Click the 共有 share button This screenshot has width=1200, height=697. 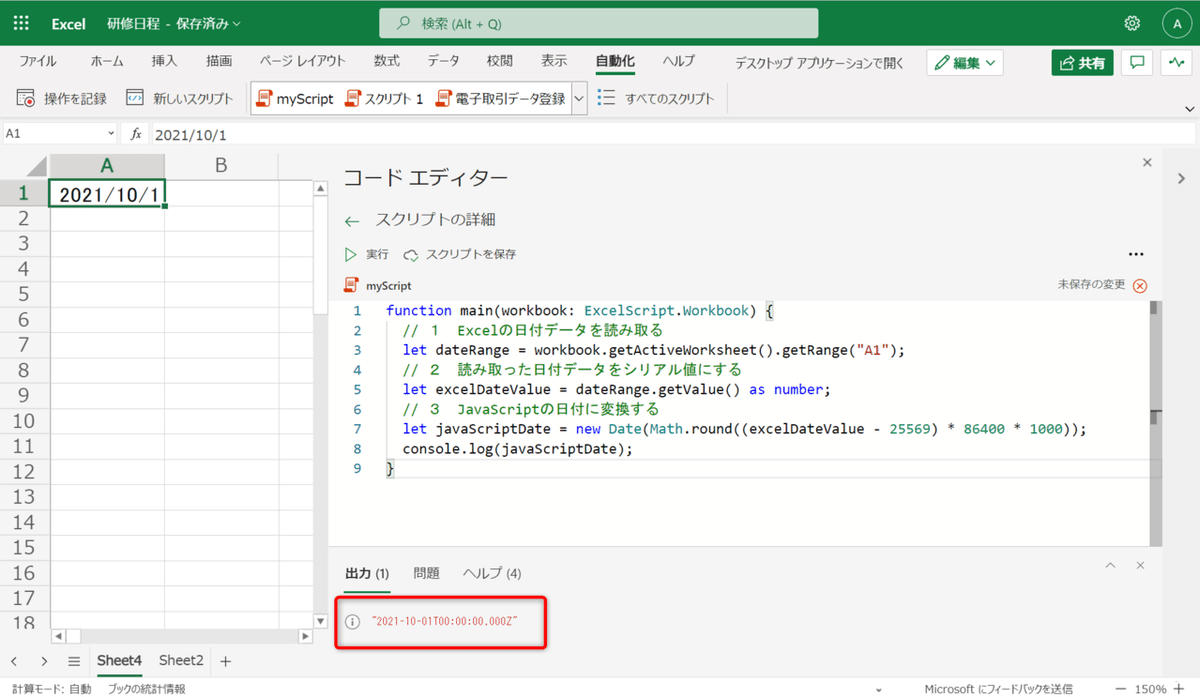pos(1082,62)
